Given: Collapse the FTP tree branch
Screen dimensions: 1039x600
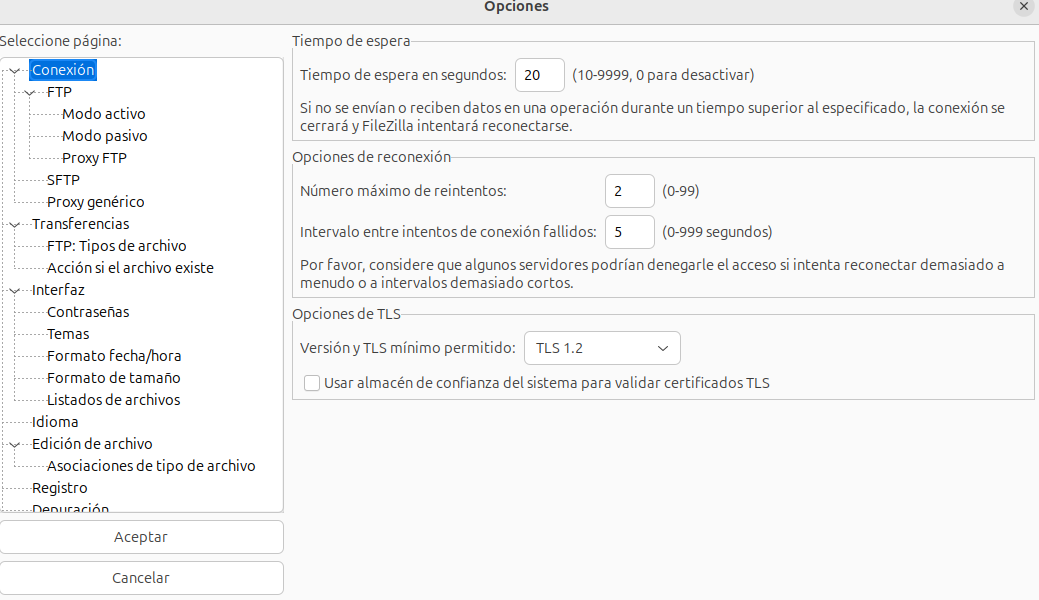Looking at the screenshot, I should [30, 92].
